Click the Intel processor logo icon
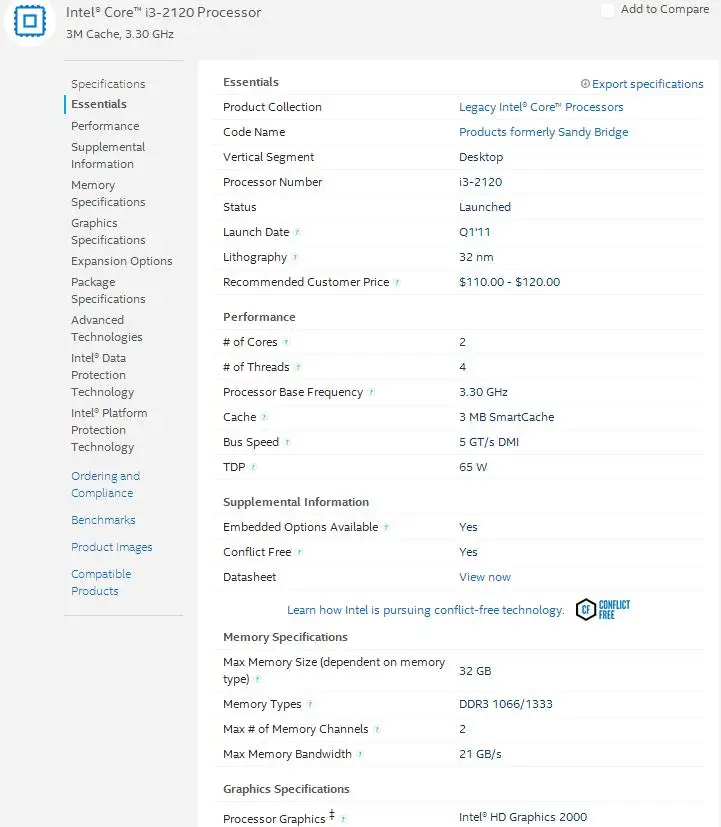 tap(29, 22)
